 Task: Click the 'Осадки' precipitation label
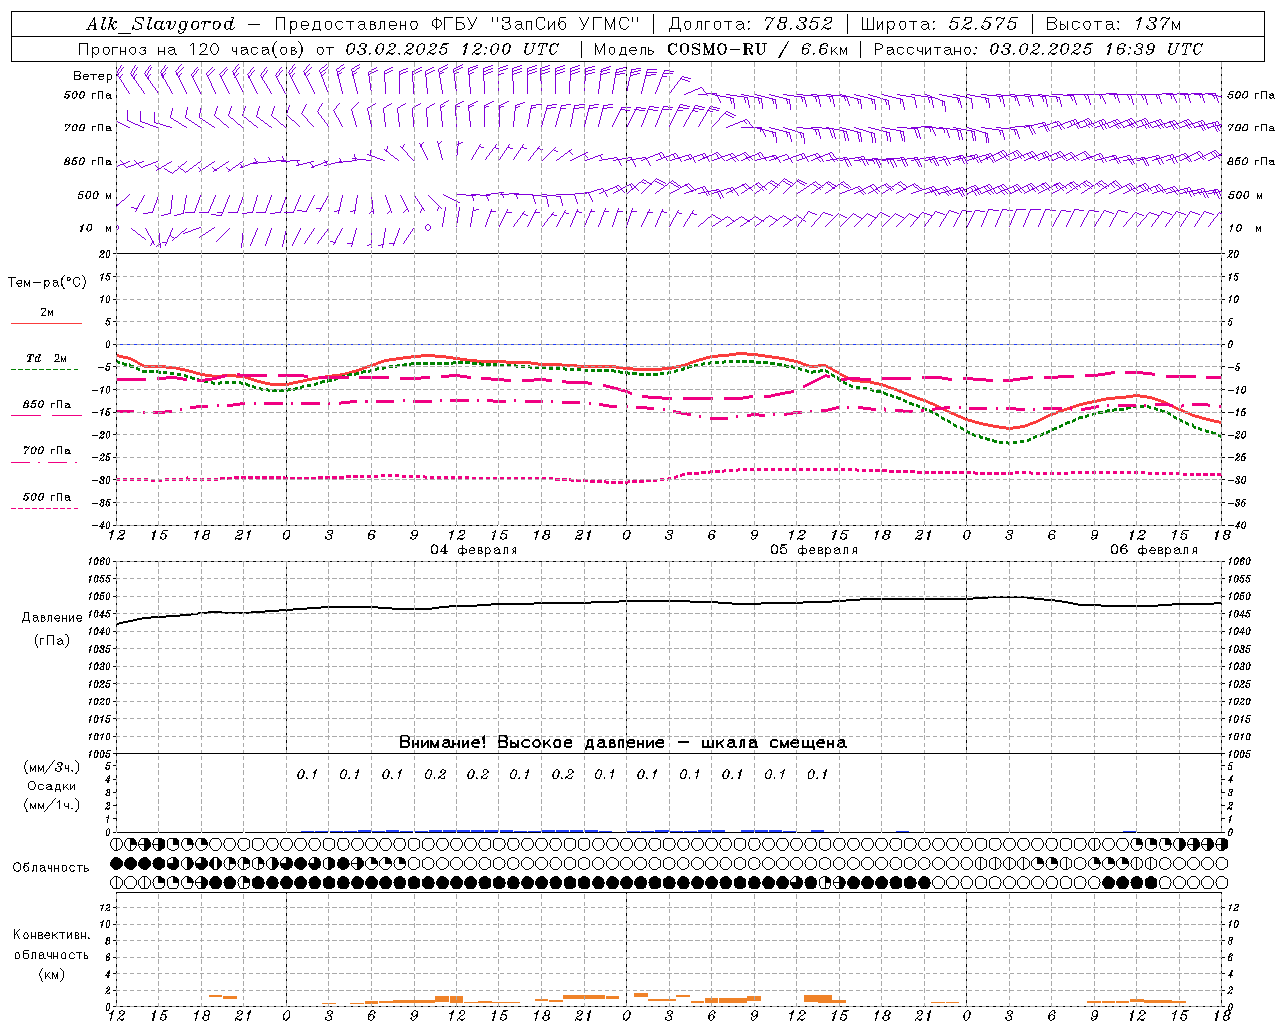tap(51, 786)
